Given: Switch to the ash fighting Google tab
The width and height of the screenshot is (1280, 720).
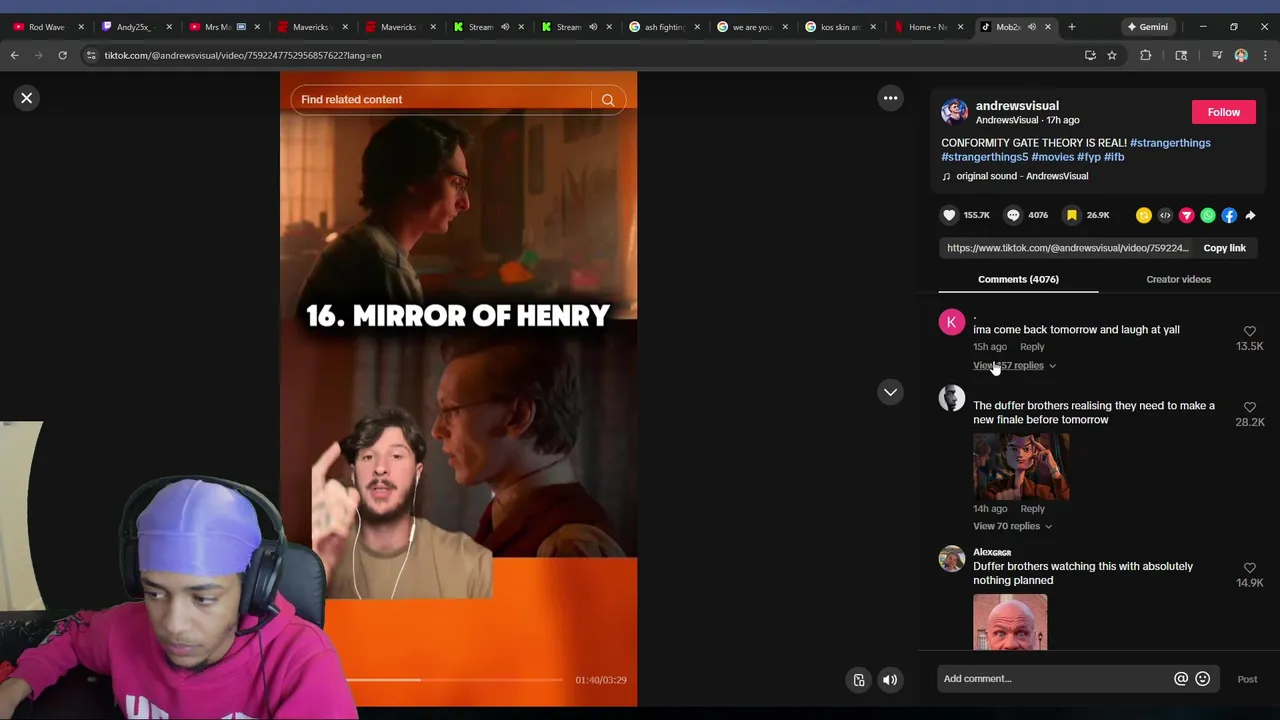Looking at the screenshot, I should 665,27.
